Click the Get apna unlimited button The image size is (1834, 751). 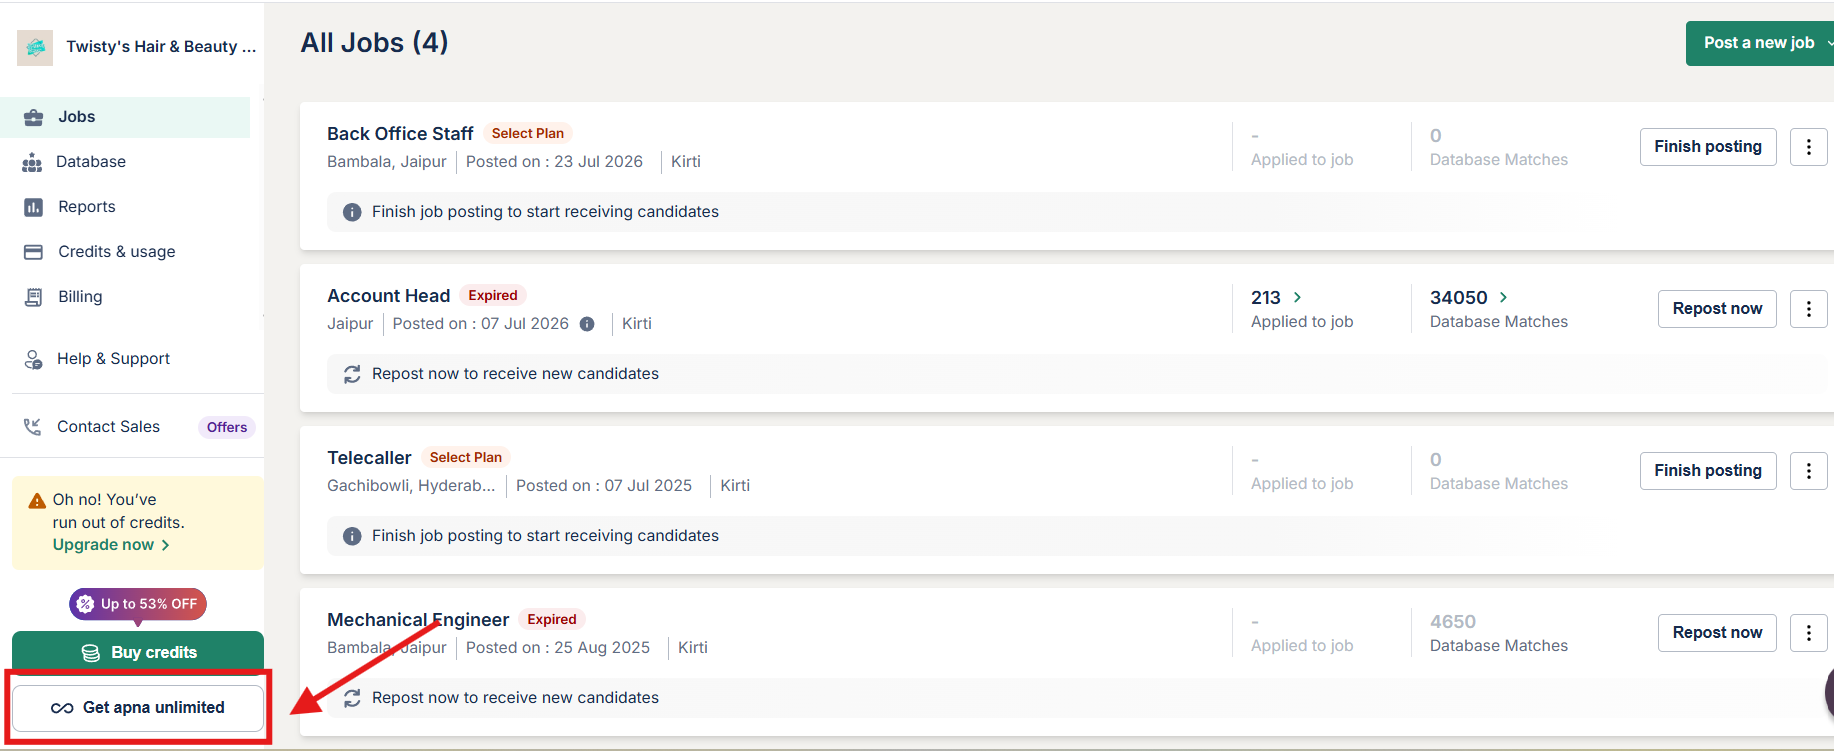coord(138,708)
